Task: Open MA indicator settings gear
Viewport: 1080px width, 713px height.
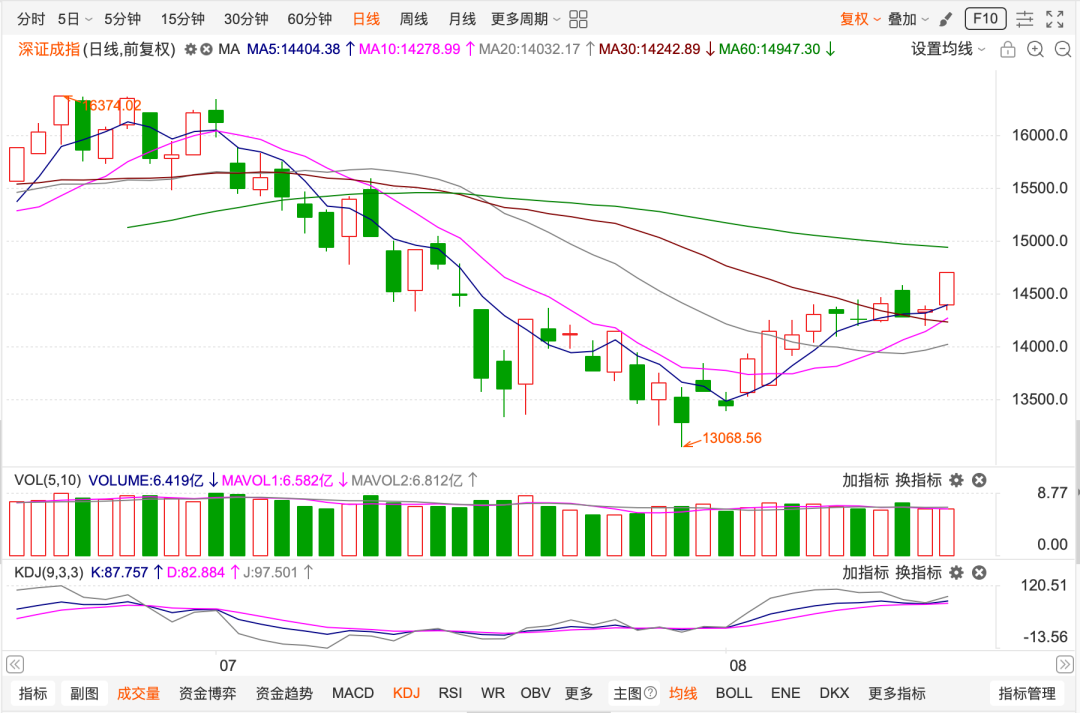Action: 191,50
